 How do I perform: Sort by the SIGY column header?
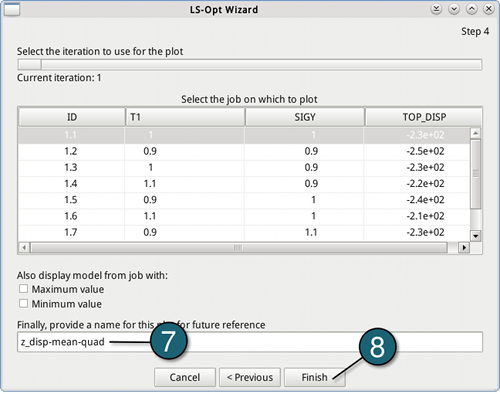305,117
